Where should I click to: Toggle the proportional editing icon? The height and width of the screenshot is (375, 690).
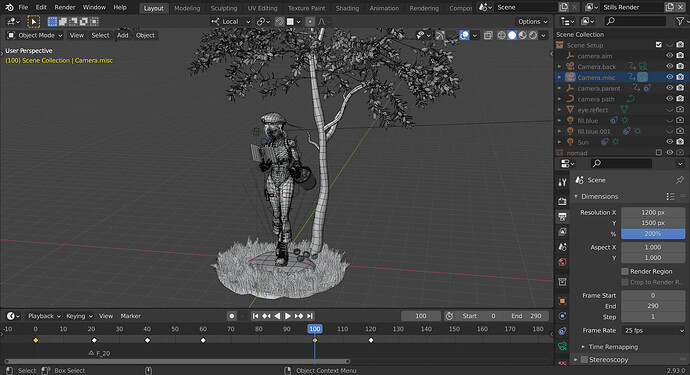(310, 22)
